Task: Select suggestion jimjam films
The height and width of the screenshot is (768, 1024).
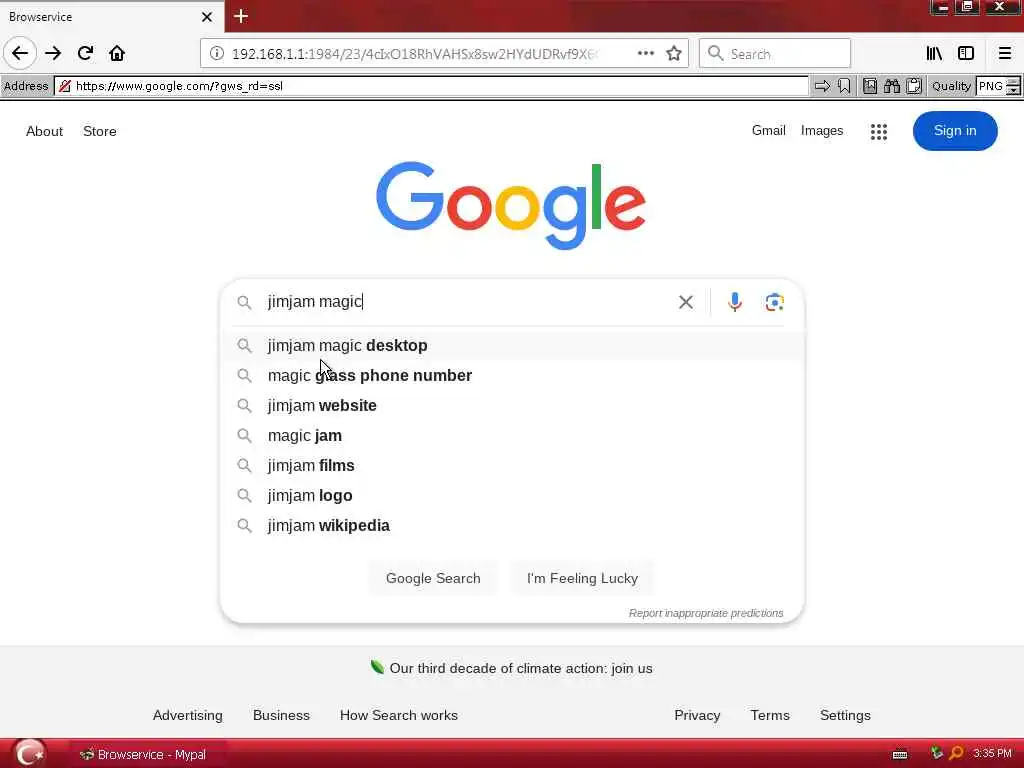Action: [512, 466]
